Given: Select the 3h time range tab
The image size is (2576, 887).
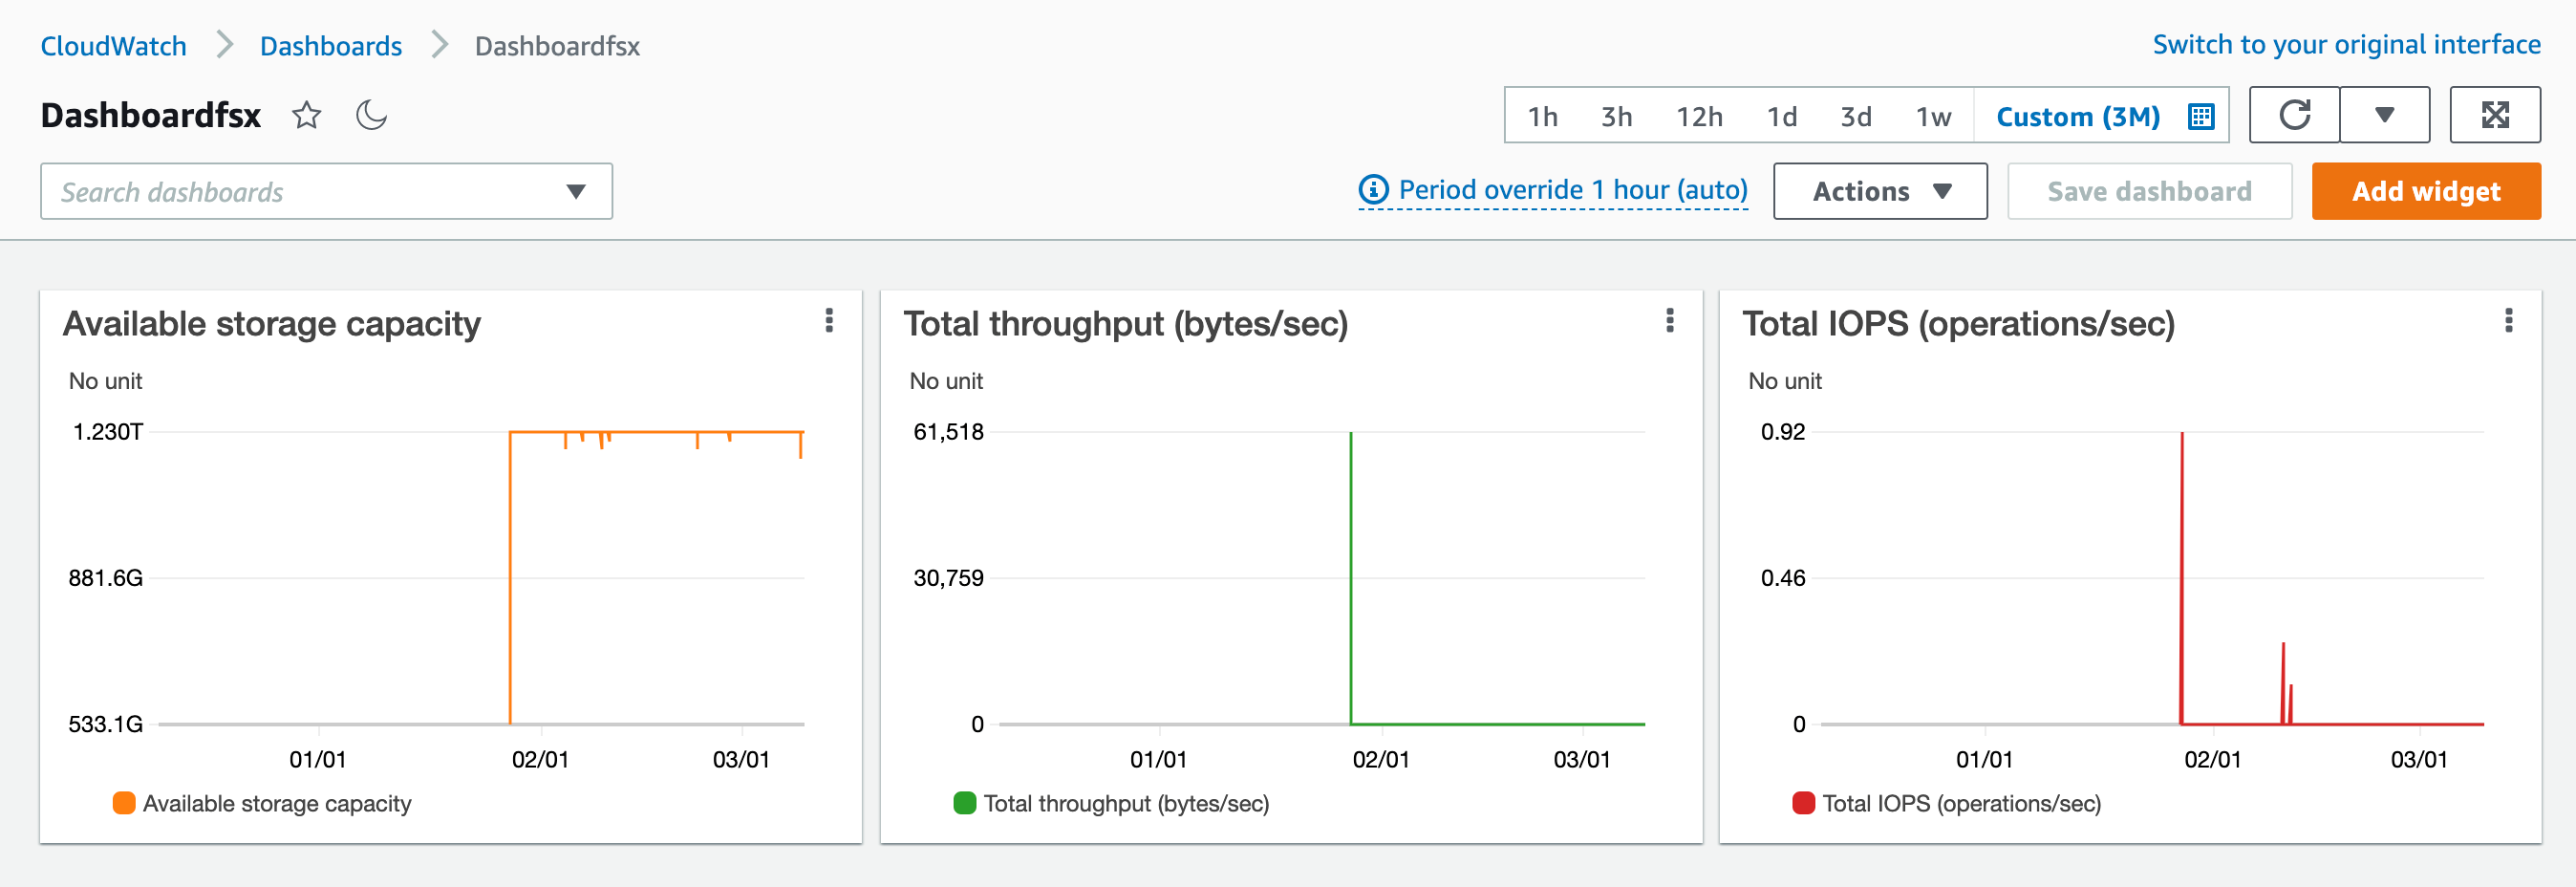Looking at the screenshot, I should tap(1615, 116).
